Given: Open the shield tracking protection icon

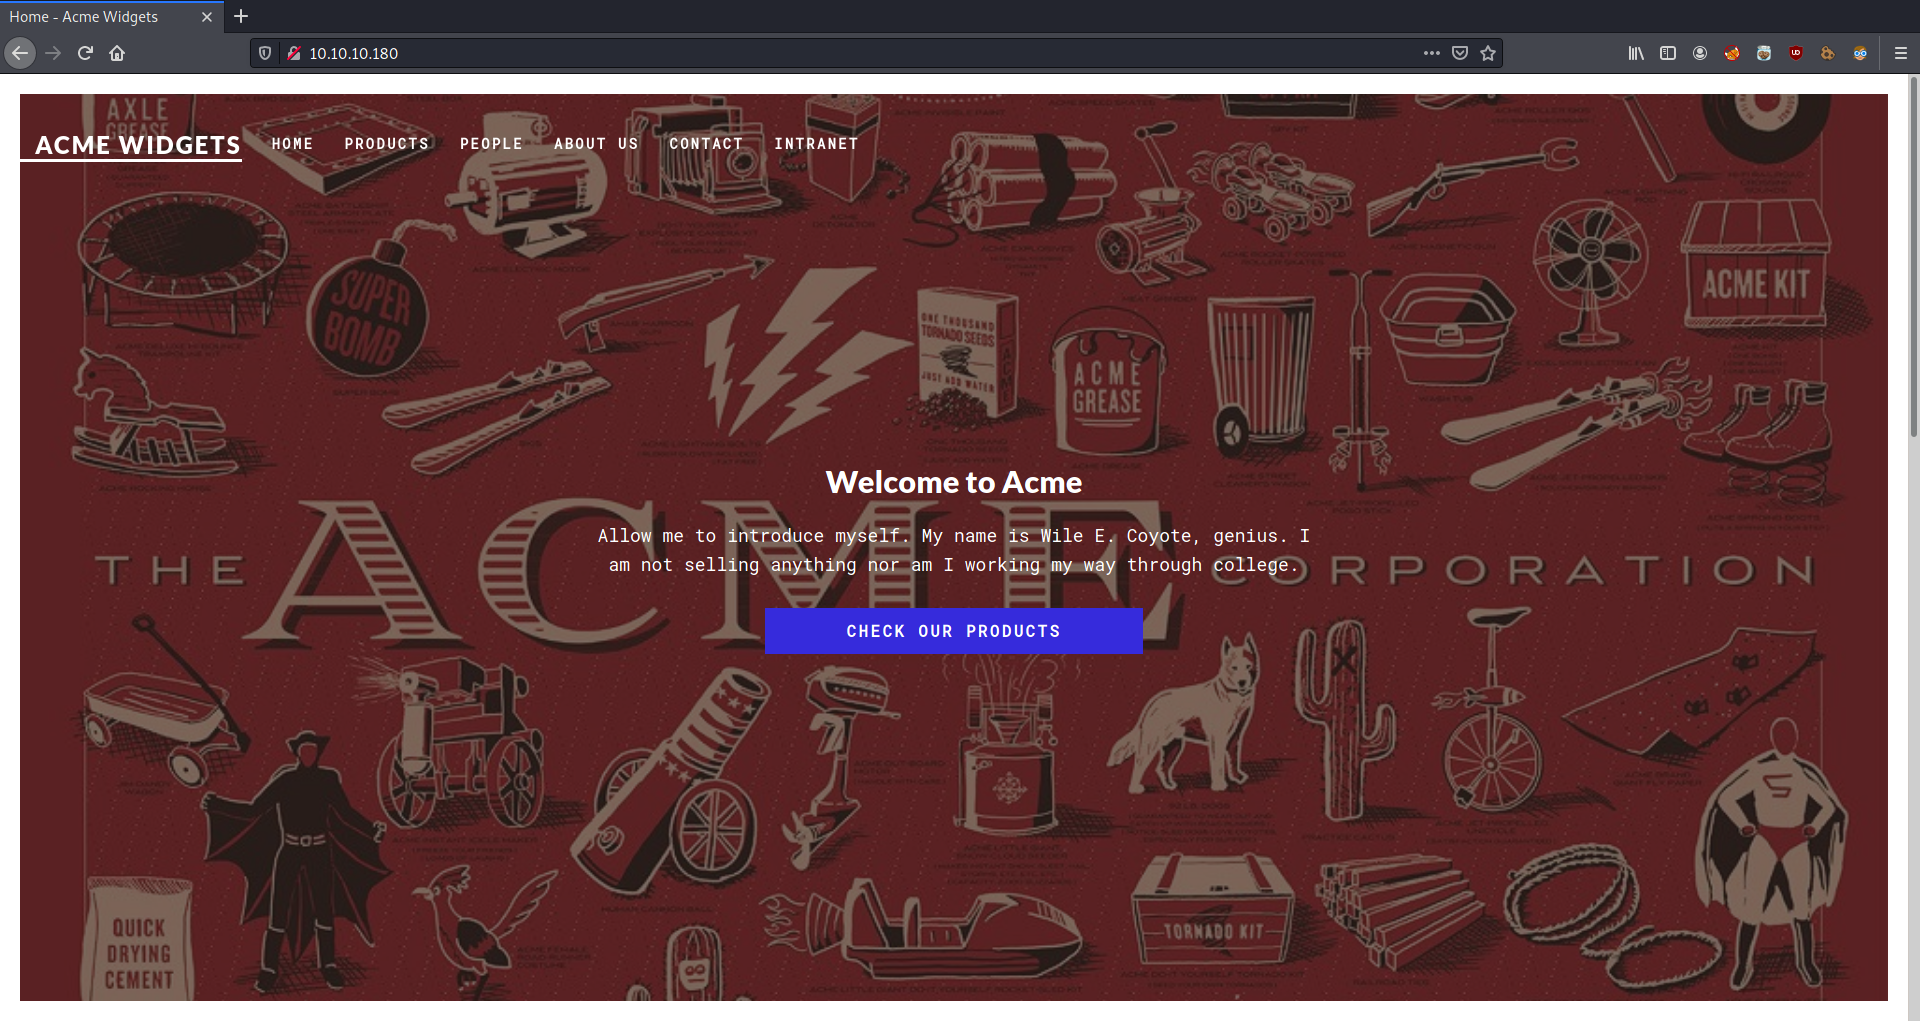Looking at the screenshot, I should 264,53.
